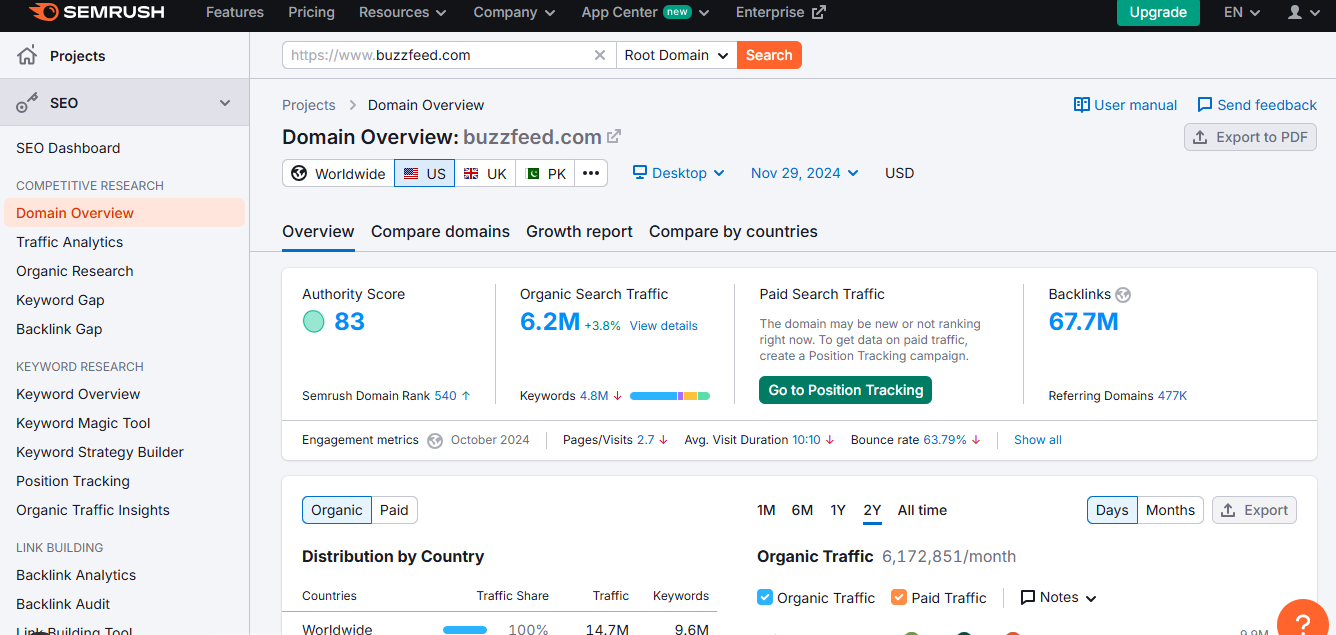The height and width of the screenshot is (635, 1336).
Task: Click the Worldwide globe icon
Action: tap(299, 173)
